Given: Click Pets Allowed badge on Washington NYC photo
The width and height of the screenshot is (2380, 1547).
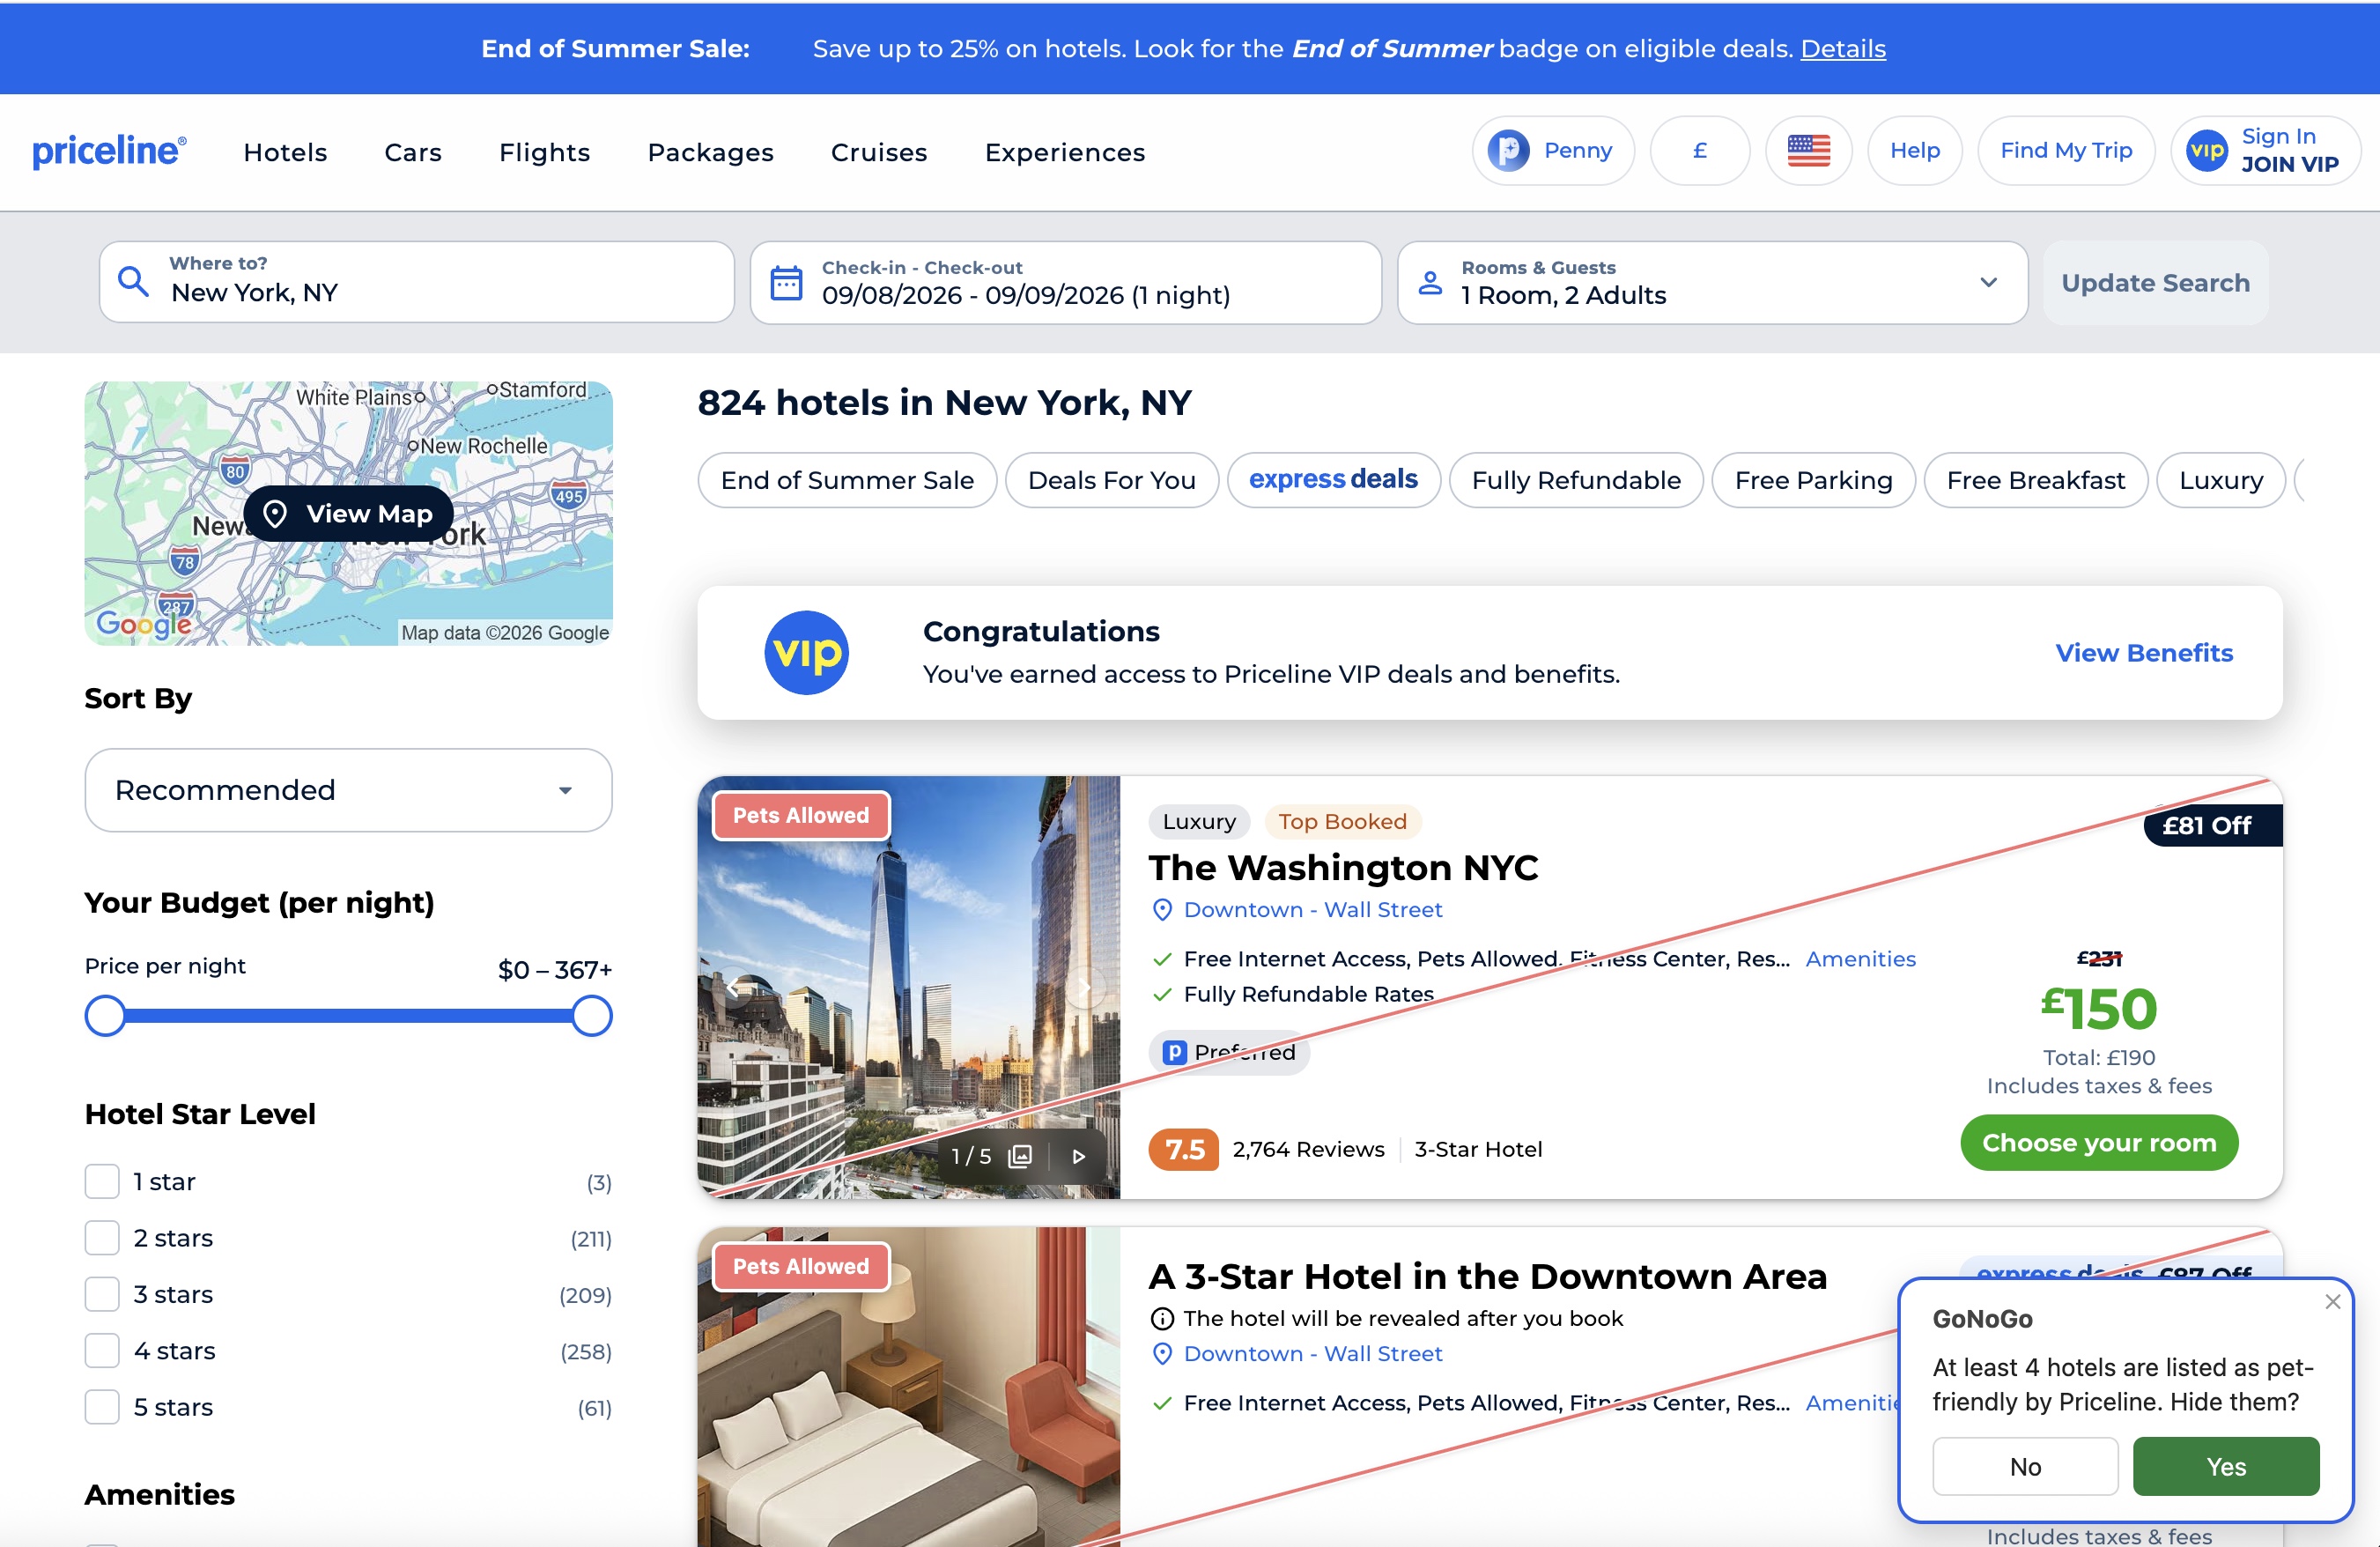Looking at the screenshot, I should (x=801, y=815).
